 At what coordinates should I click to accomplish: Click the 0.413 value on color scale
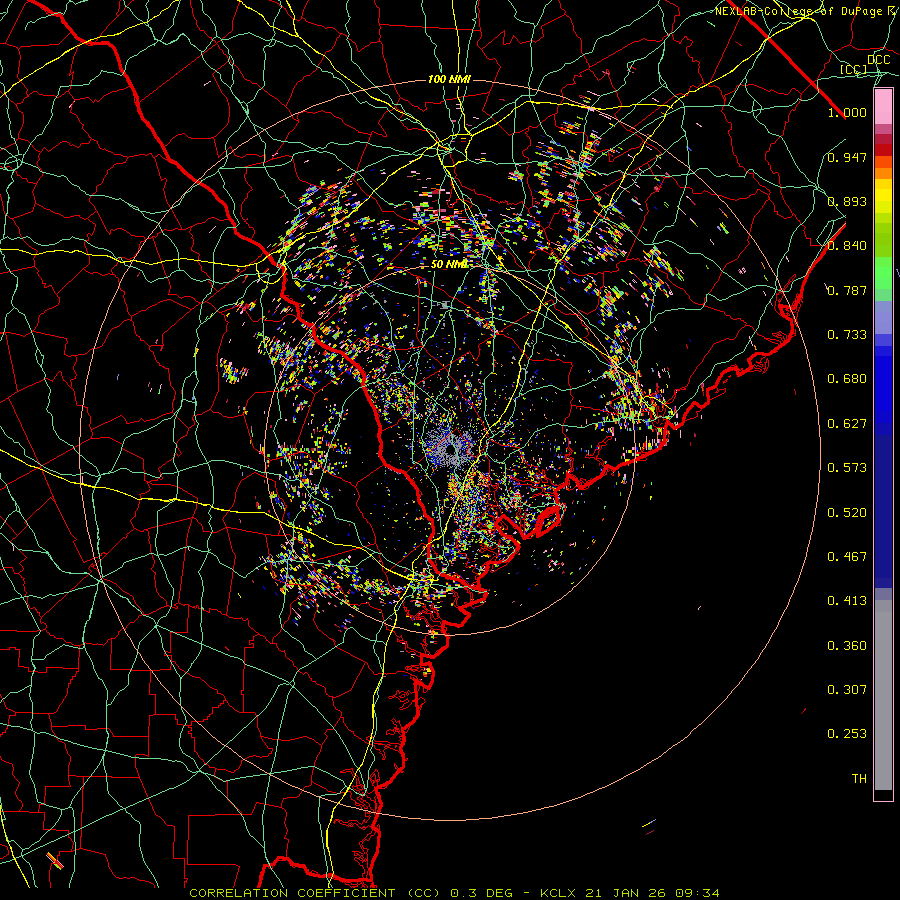pos(847,601)
